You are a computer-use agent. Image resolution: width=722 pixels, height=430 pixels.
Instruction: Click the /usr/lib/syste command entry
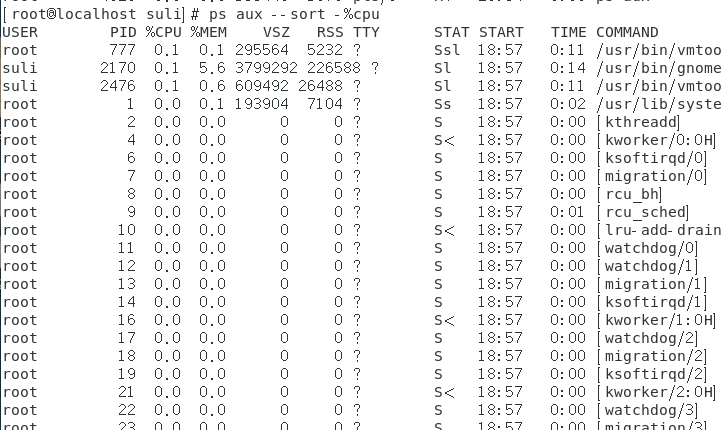click(x=659, y=104)
